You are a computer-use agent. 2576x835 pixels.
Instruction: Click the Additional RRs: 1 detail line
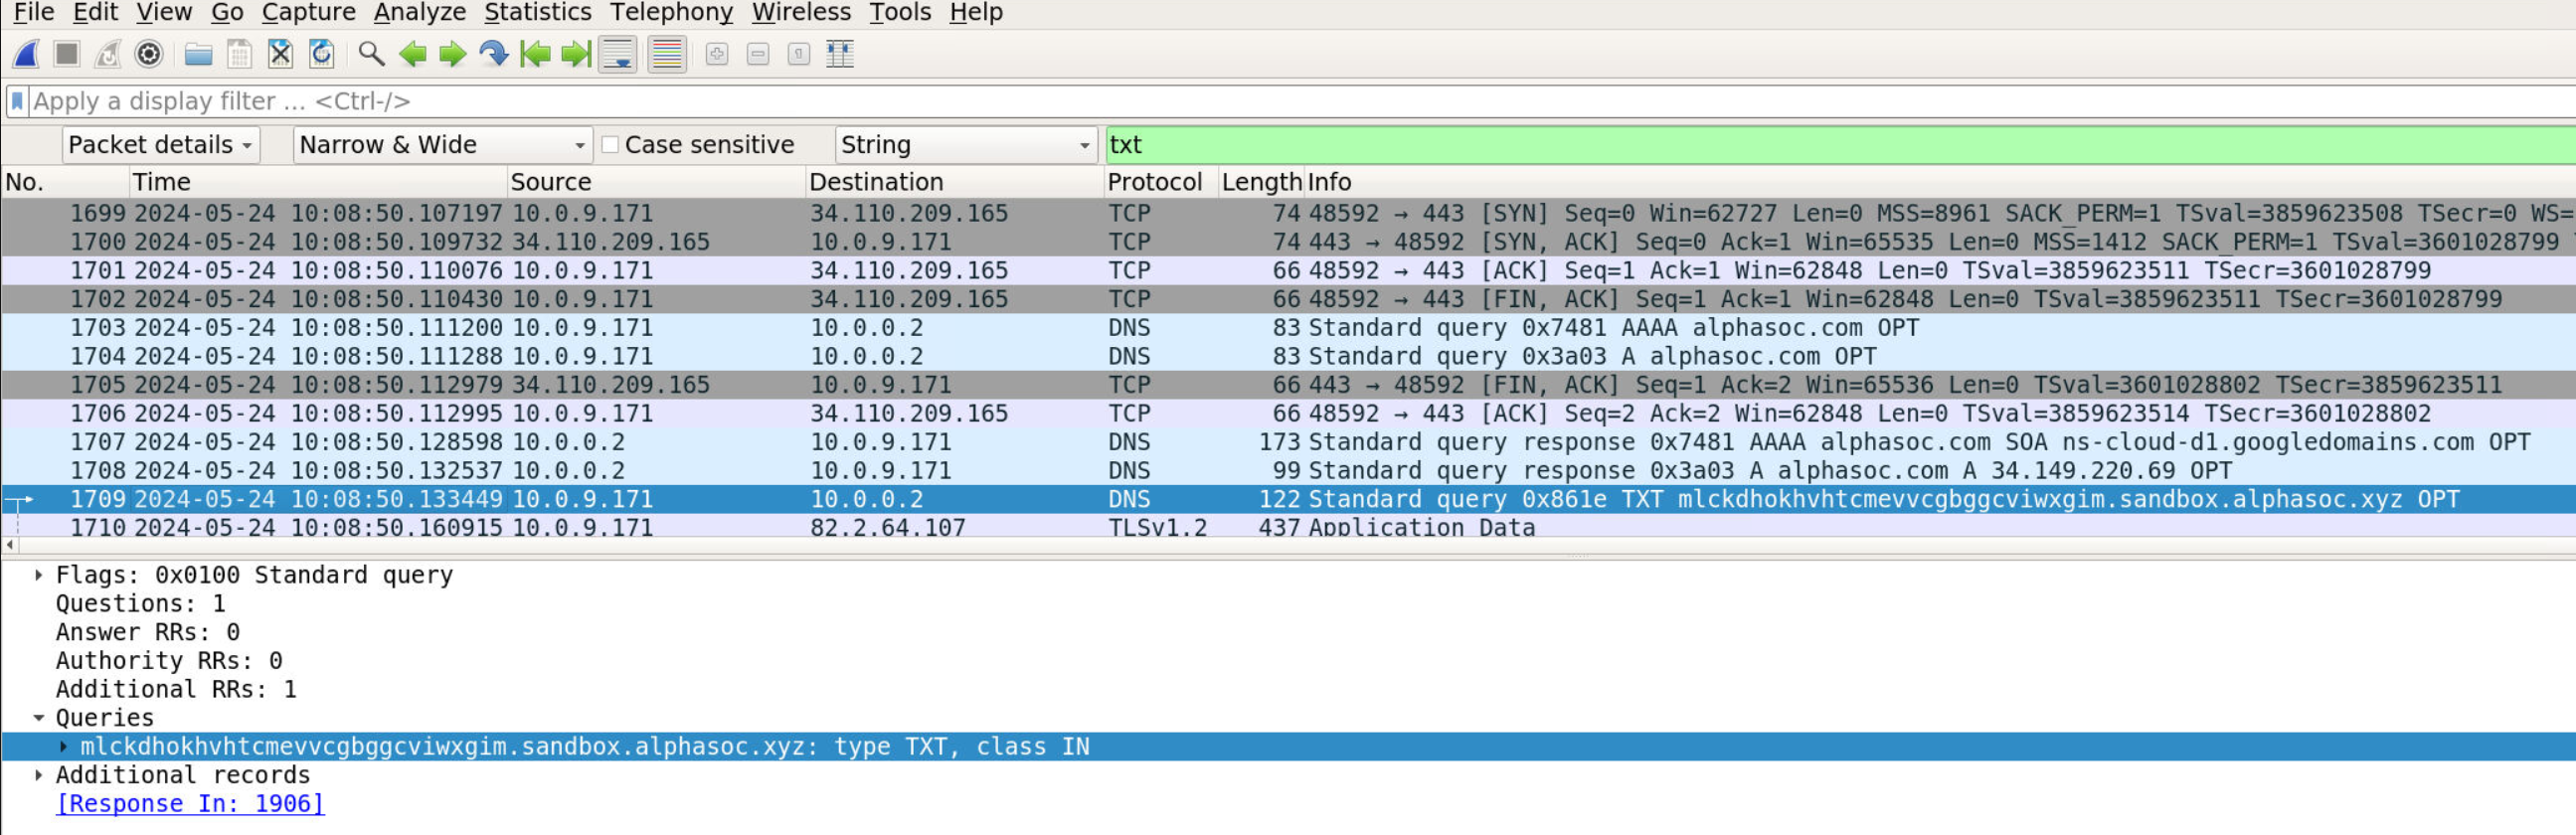[x=176, y=690]
